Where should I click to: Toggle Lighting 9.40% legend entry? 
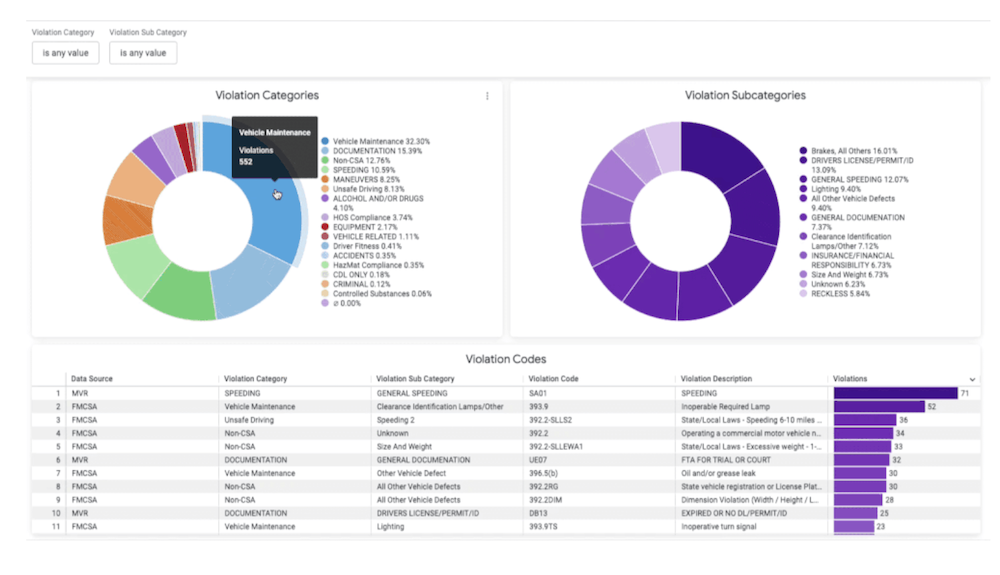coord(830,189)
